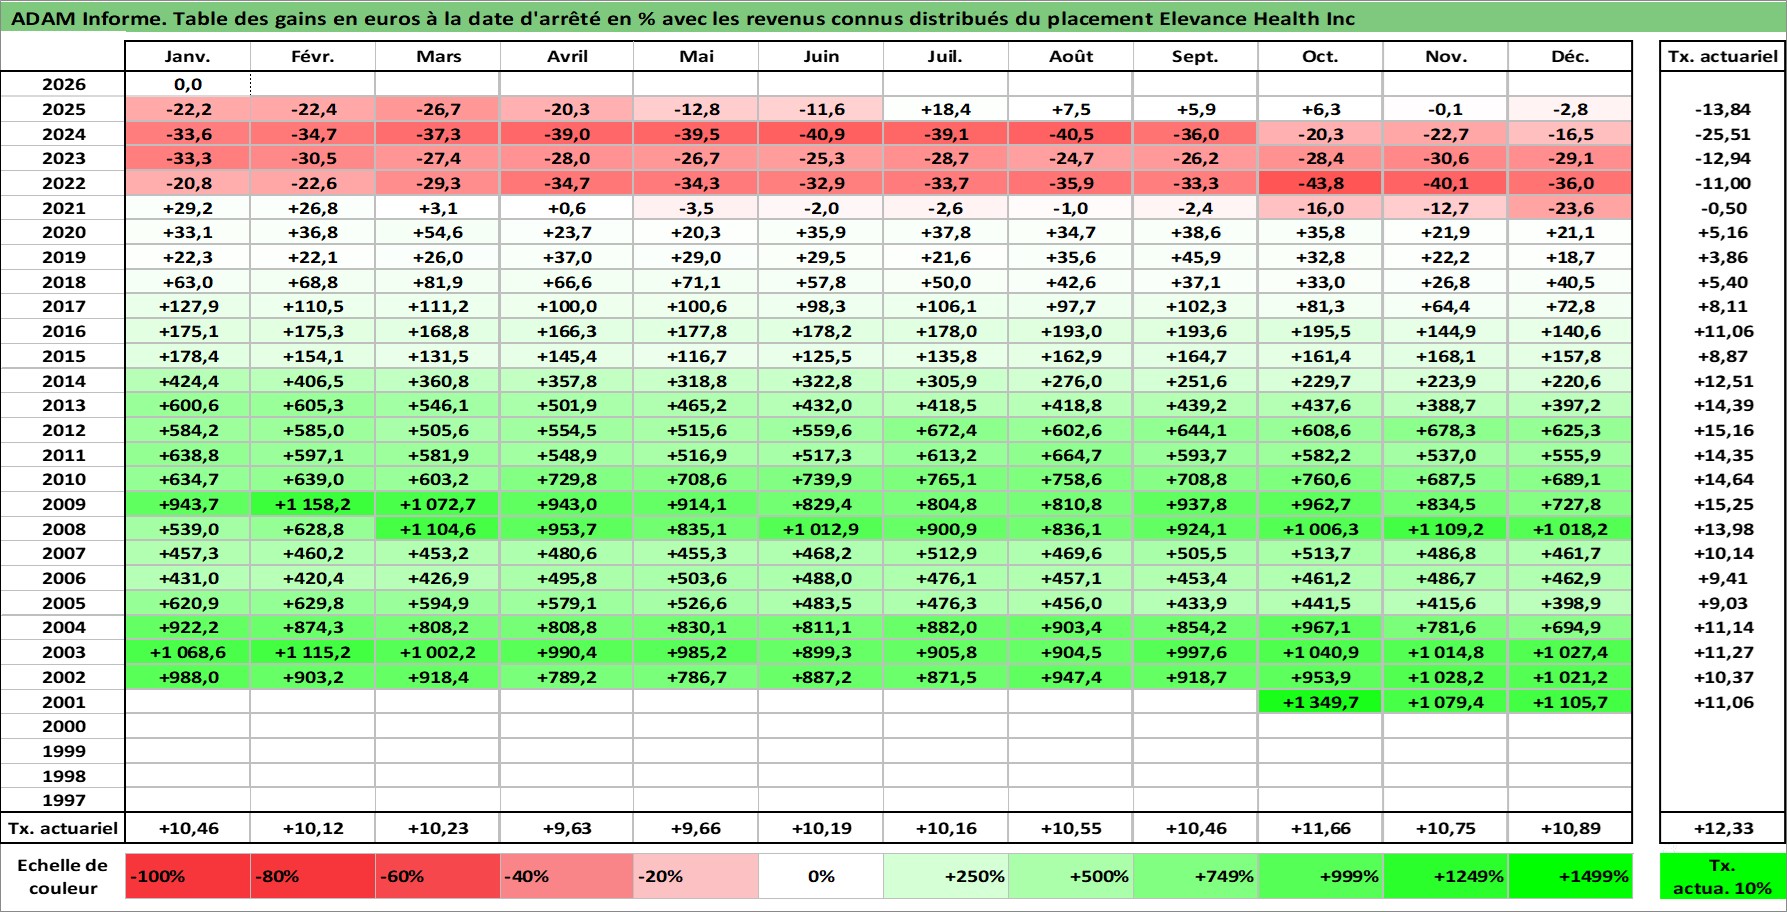Select the Juin column header

coord(821,57)
